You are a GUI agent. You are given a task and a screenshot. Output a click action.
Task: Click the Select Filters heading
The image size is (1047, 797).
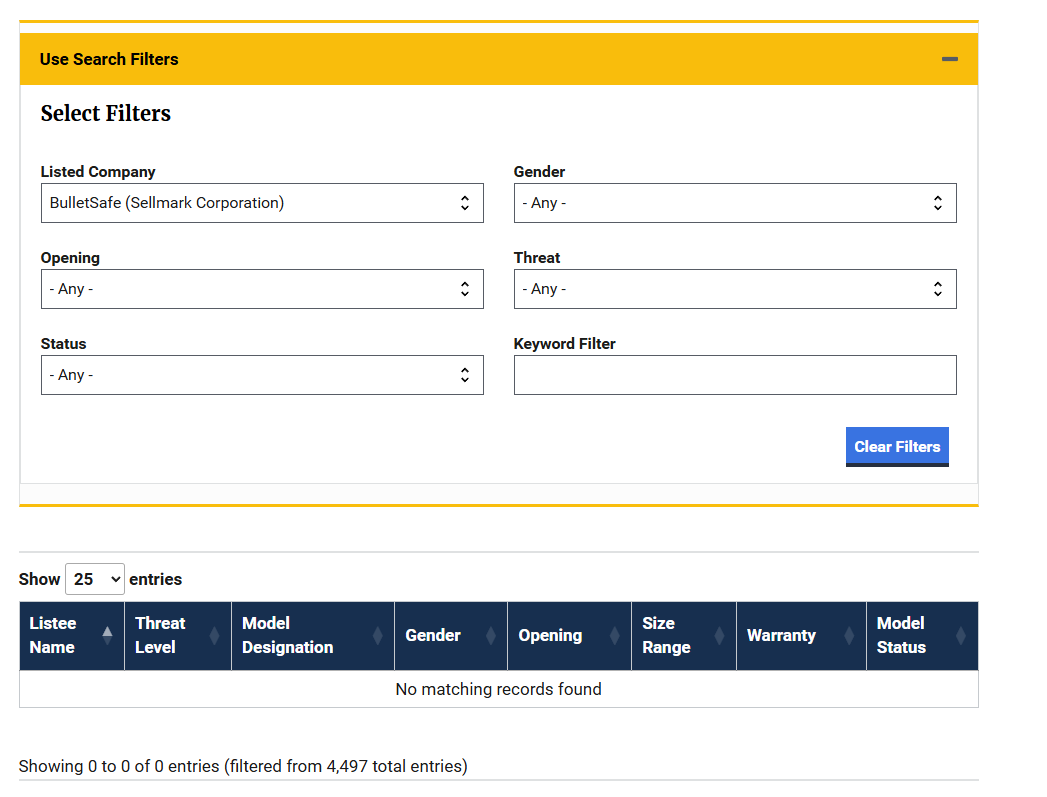(106, 113)
